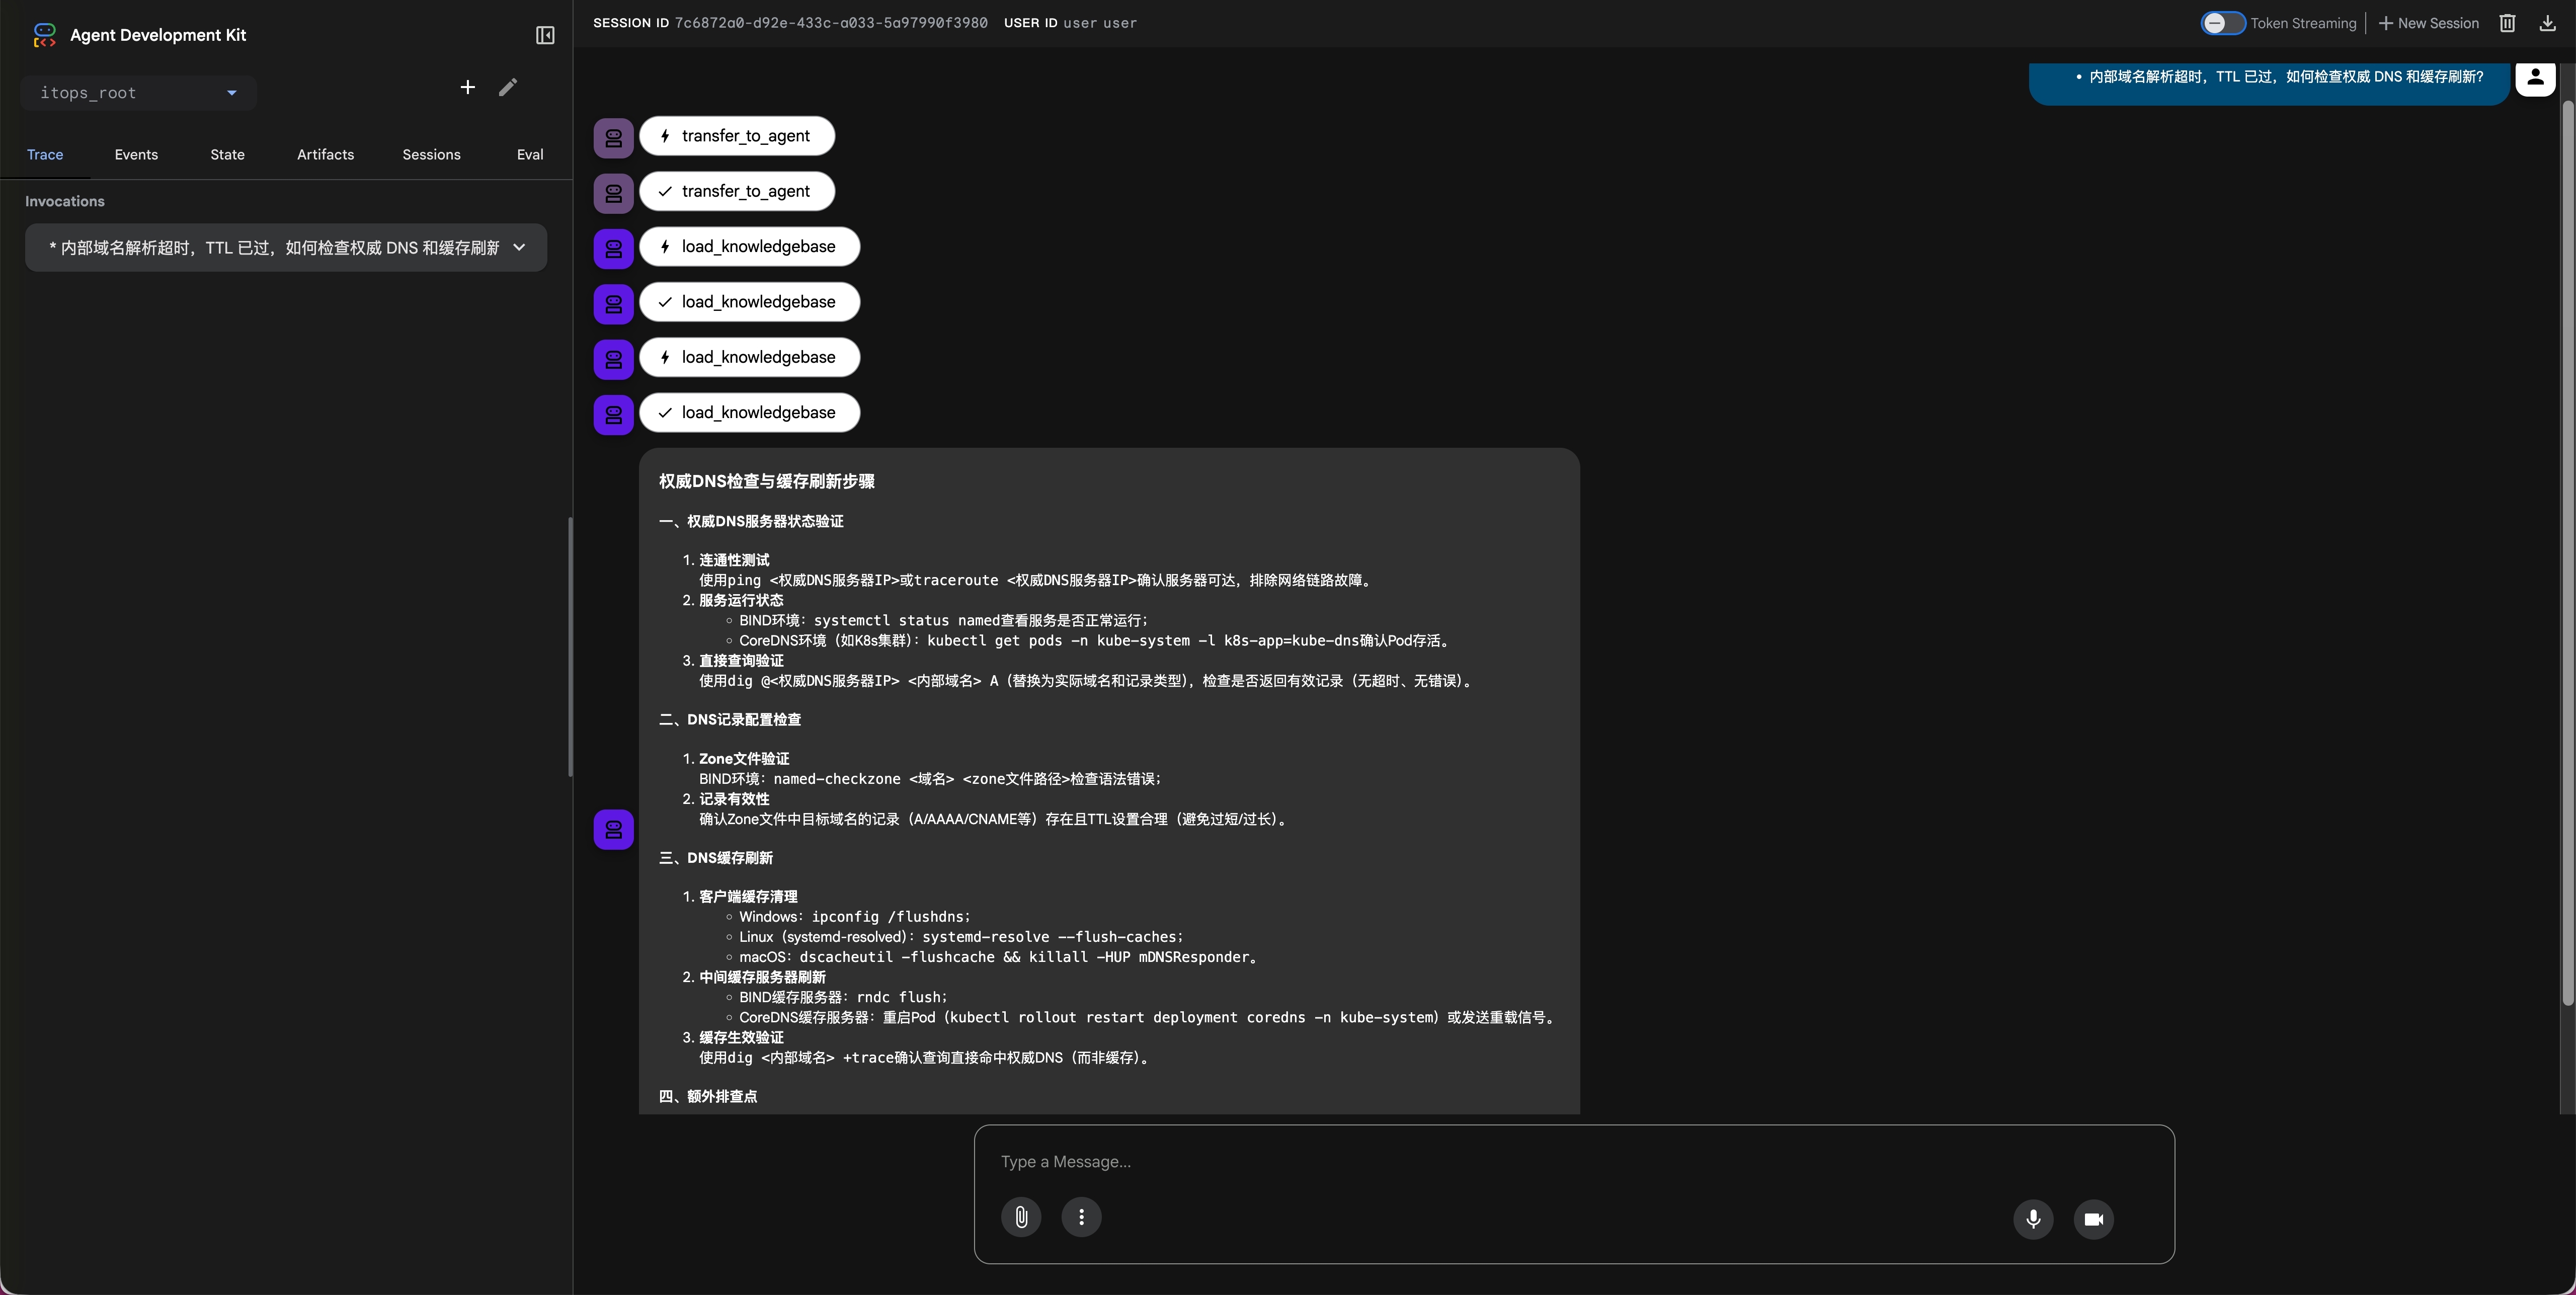Image resolution: width=2576 pixels, height=1295 pixels.
Task: Collapse the sidebar panel
Action: [x=546, y=35]
